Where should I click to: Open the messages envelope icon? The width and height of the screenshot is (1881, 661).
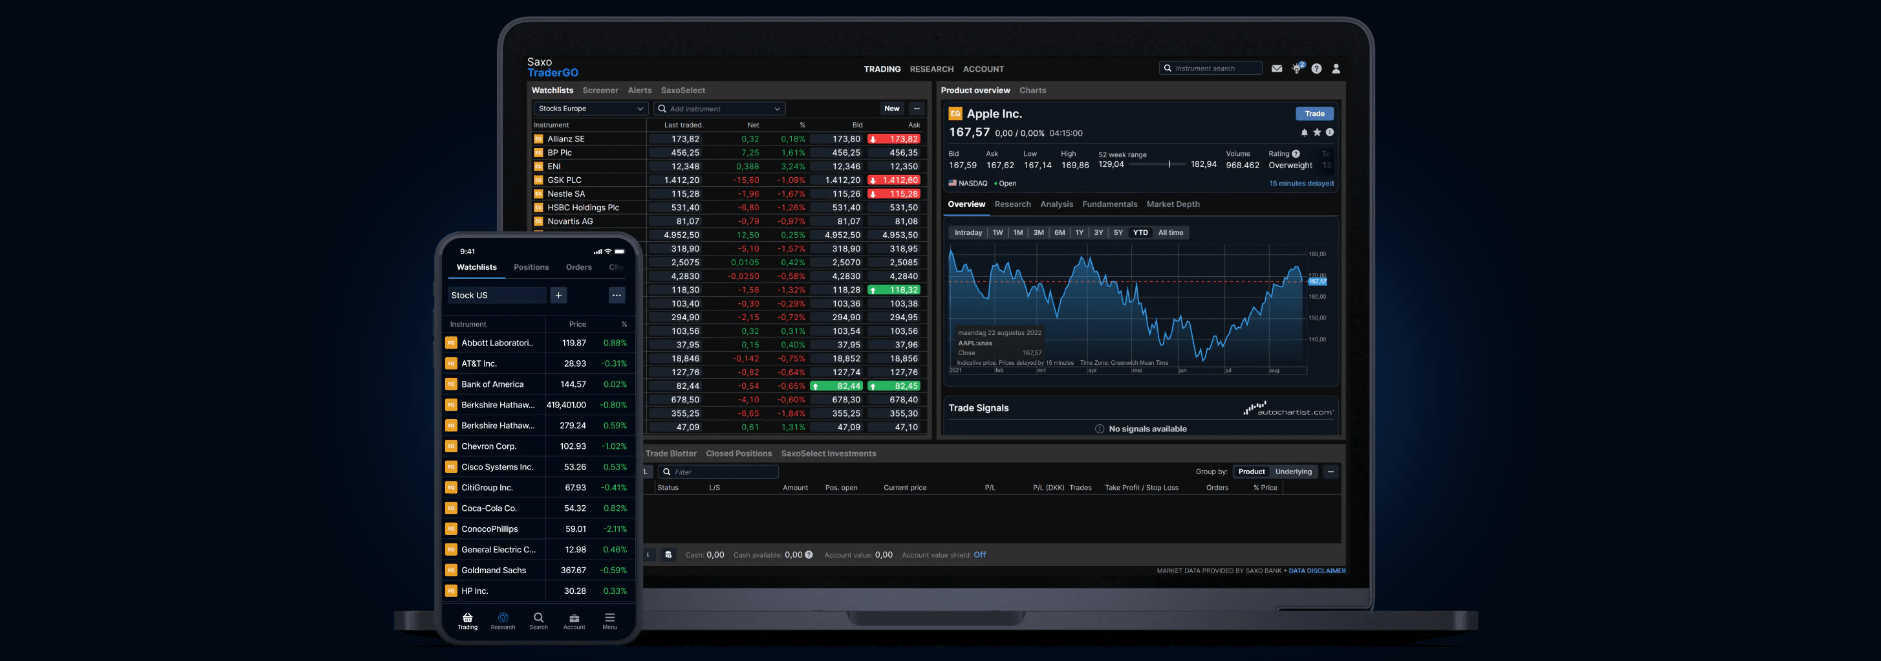pos(1277,69)
